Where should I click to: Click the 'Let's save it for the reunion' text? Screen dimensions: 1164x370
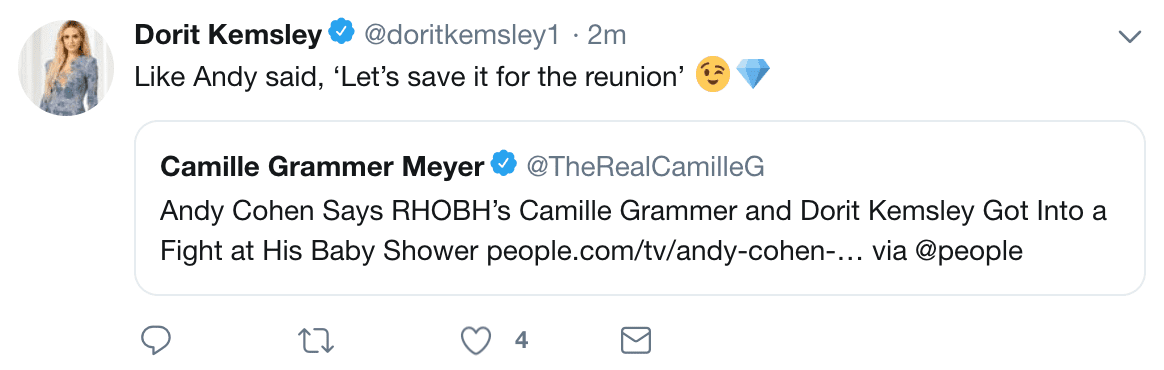[x=507, y=76]
